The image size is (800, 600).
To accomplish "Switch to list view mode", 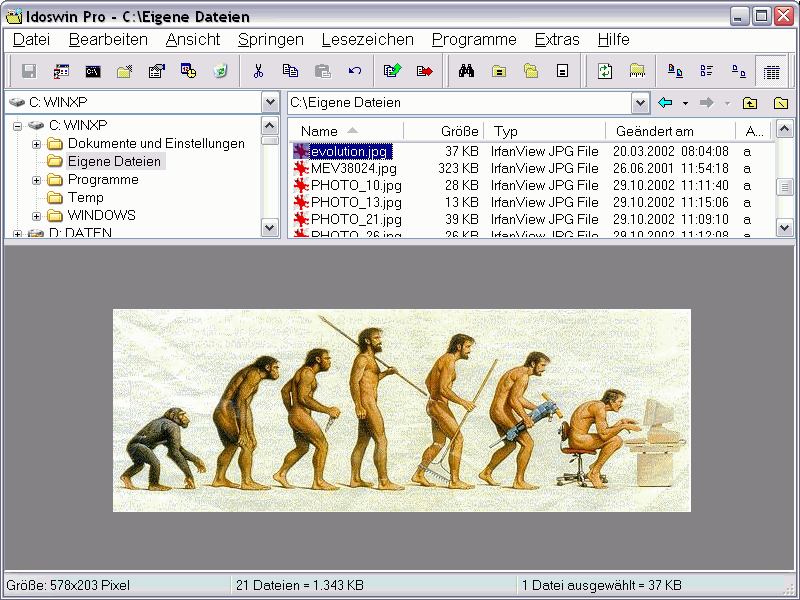I will click(707, 71).
